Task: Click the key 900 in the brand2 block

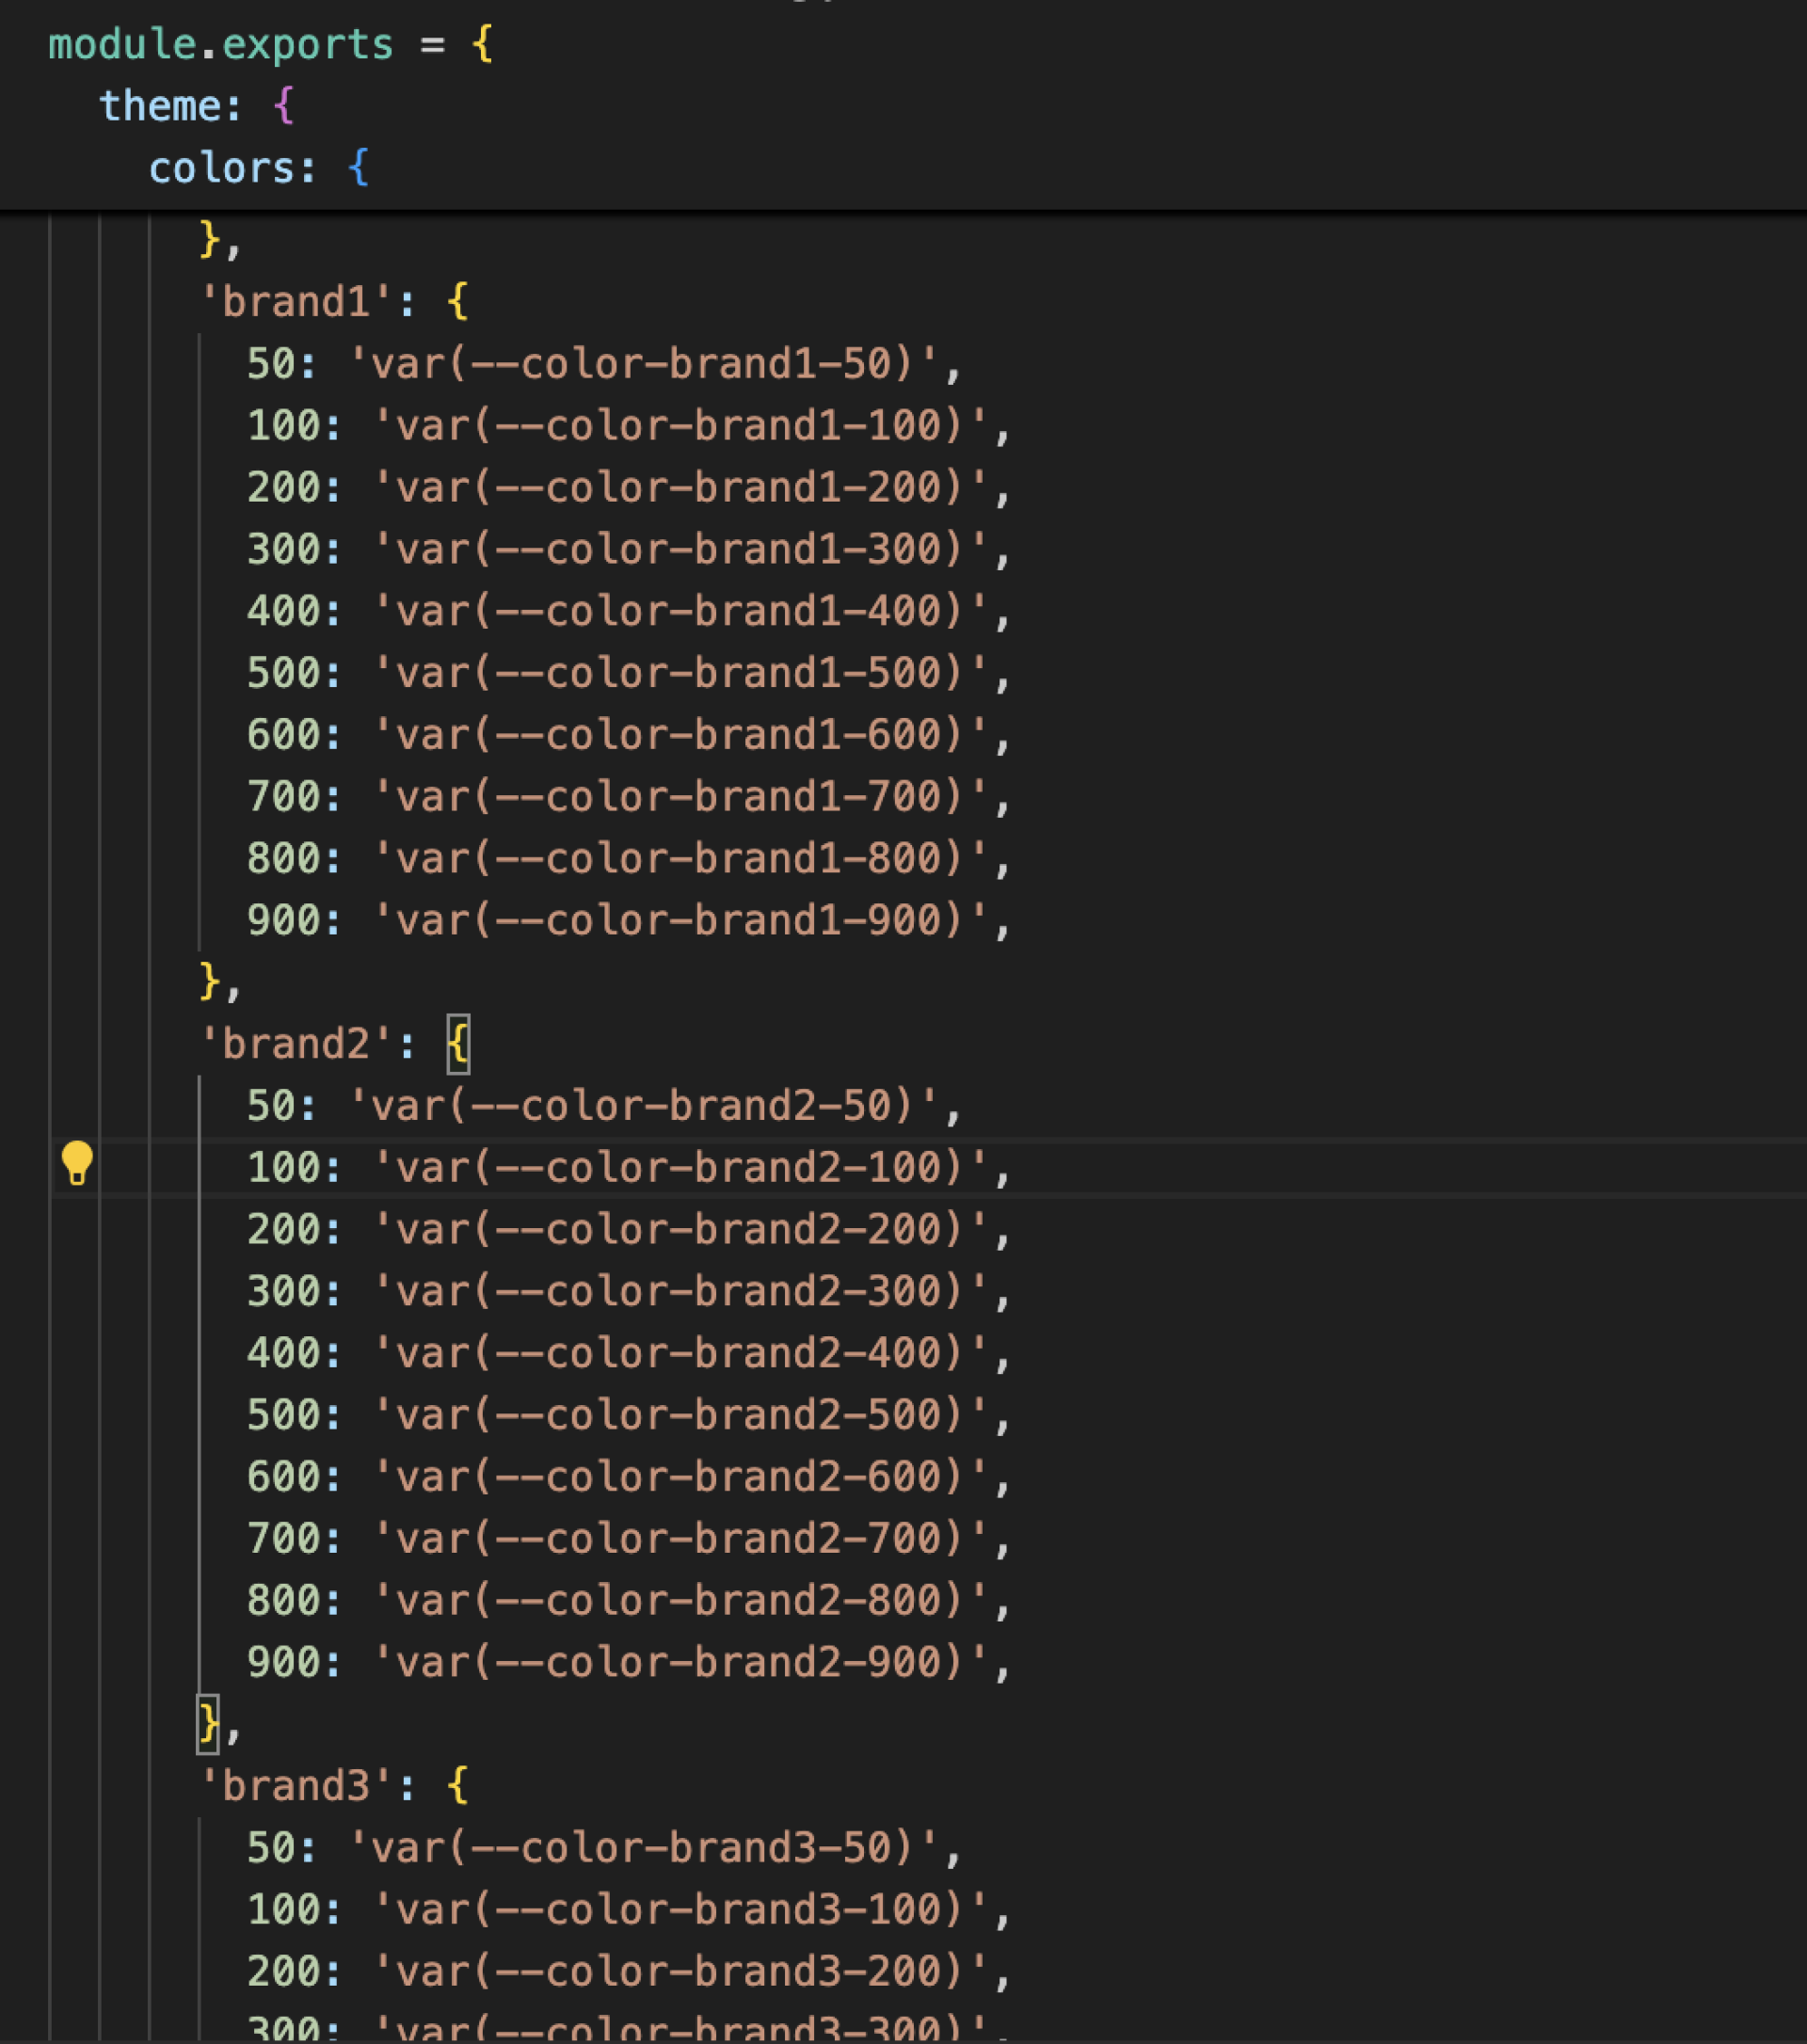Action: pyautogui.click(x=283, y=1662)
